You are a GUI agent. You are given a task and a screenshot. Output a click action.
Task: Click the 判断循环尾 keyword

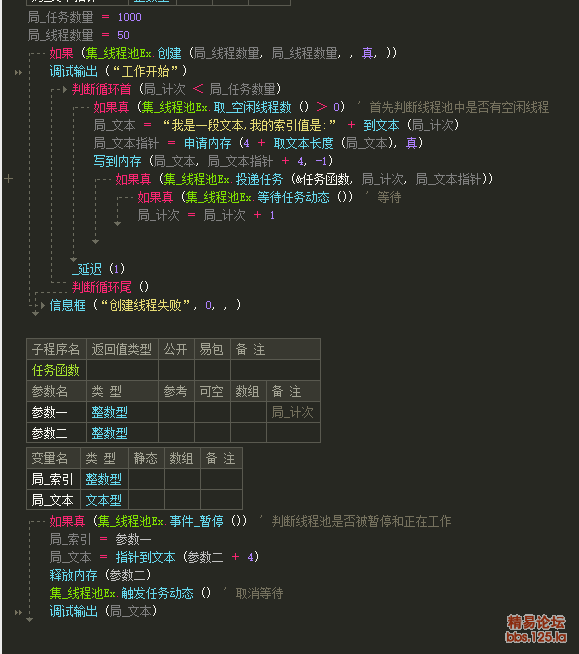click(101, 287)
